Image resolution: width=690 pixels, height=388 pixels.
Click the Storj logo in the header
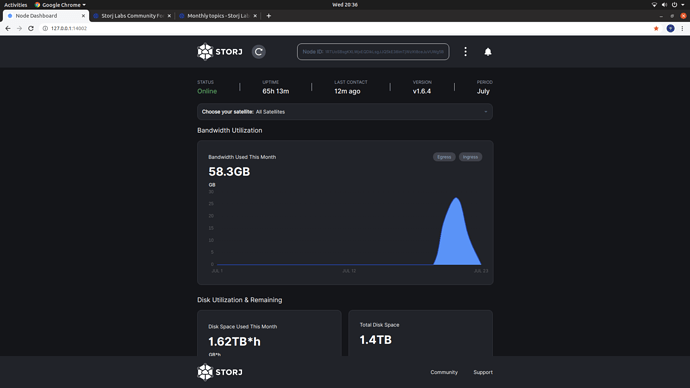[220, 51]
